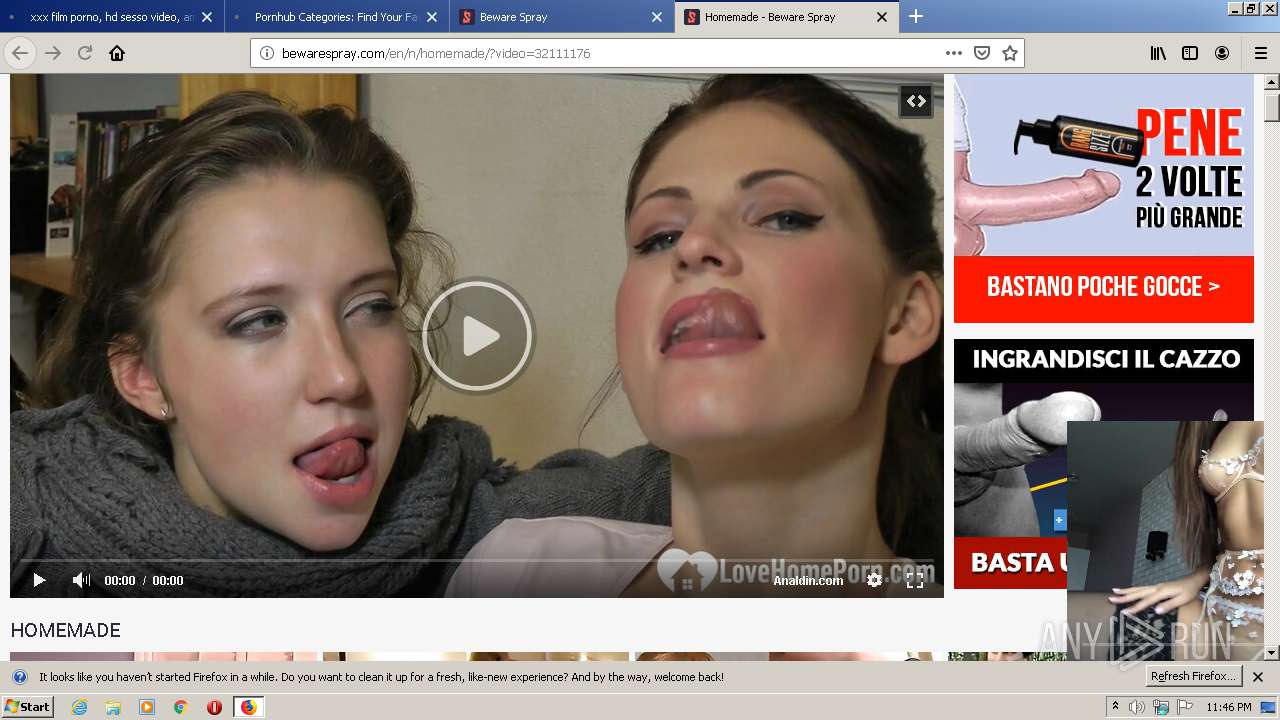Click the video progress bar
This screenshot has width=1280, height=720.
click(x=477, y=561)
